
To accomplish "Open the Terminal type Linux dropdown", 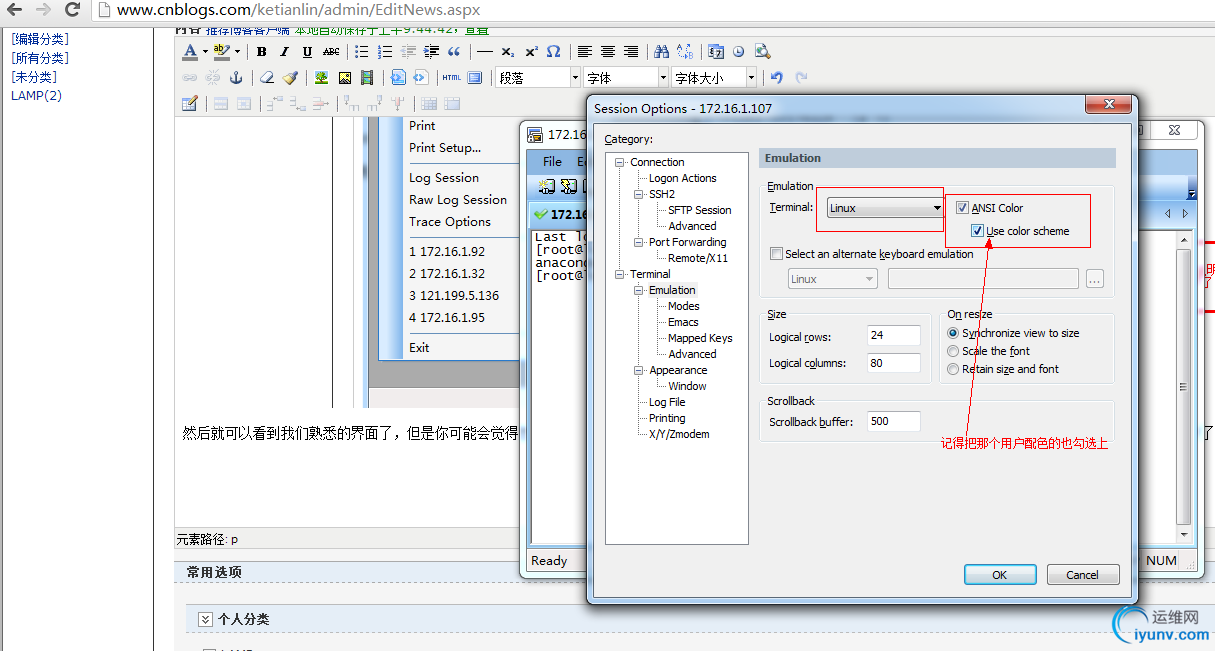I will click(x=886, y=208).
